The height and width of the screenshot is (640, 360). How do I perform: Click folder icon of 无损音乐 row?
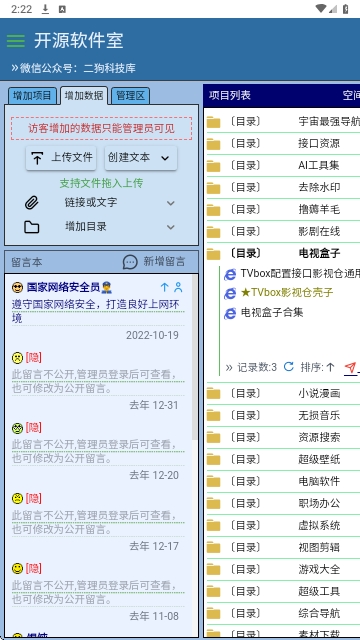coord(213,416)
